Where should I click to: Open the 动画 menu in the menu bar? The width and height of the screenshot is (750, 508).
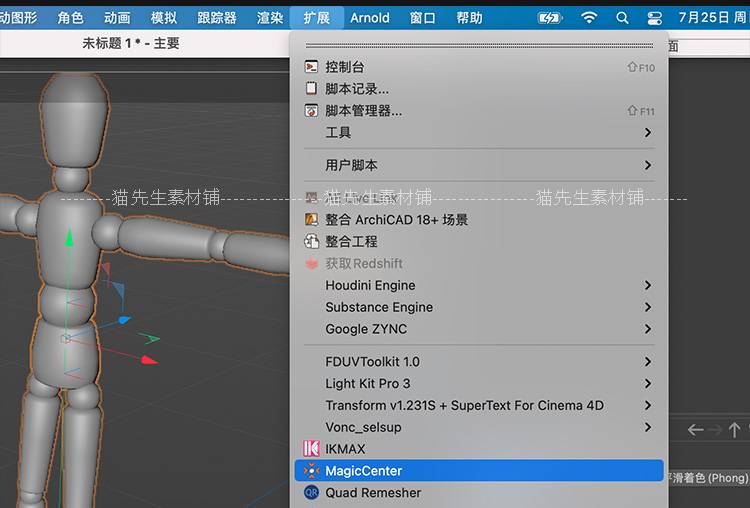pyautogui.click(x=118, y=18)
